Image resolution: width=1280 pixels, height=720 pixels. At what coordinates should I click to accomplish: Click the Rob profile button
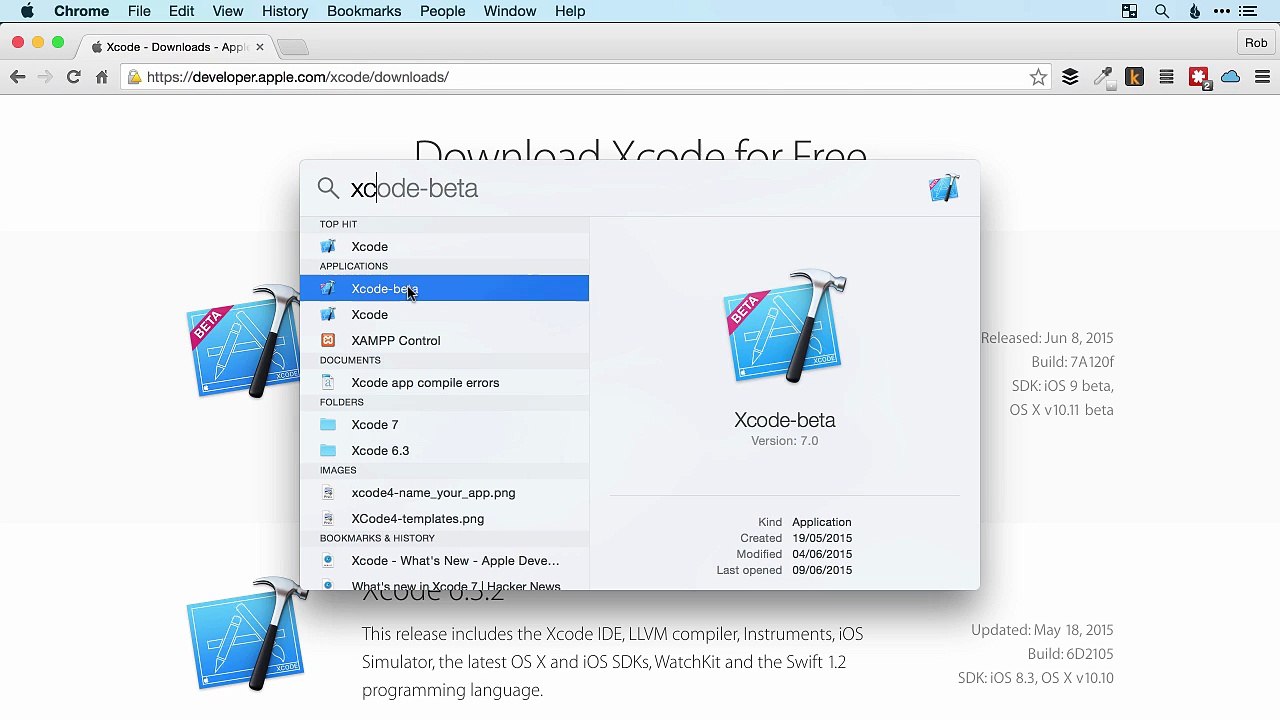[1256, 43]
